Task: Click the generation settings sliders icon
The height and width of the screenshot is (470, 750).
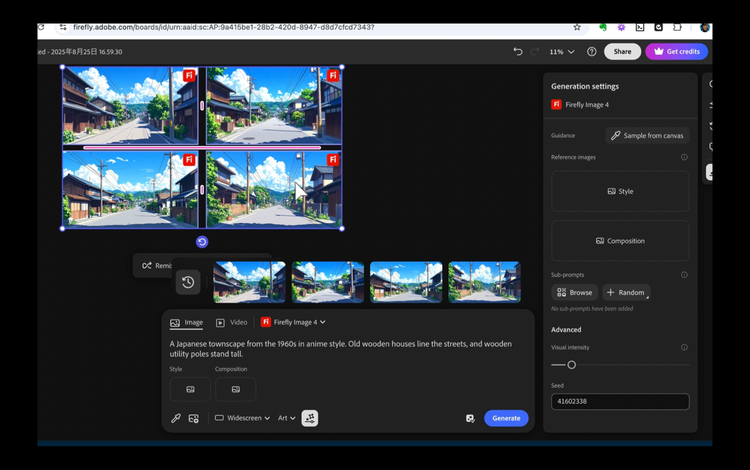Action: (x=310, y=418)
